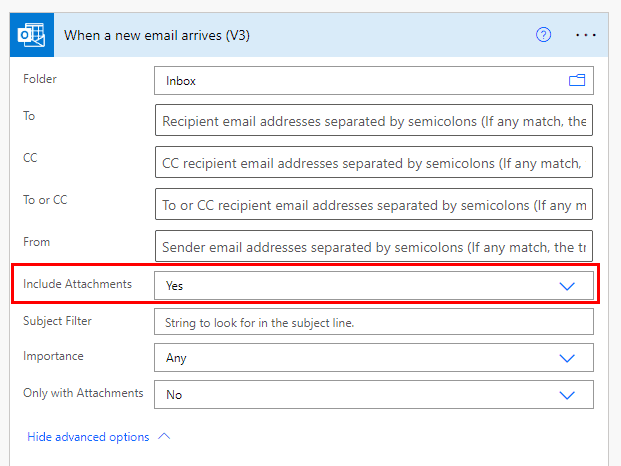
Task: Click the To recipient addresses field
Action: pos(374,120)
